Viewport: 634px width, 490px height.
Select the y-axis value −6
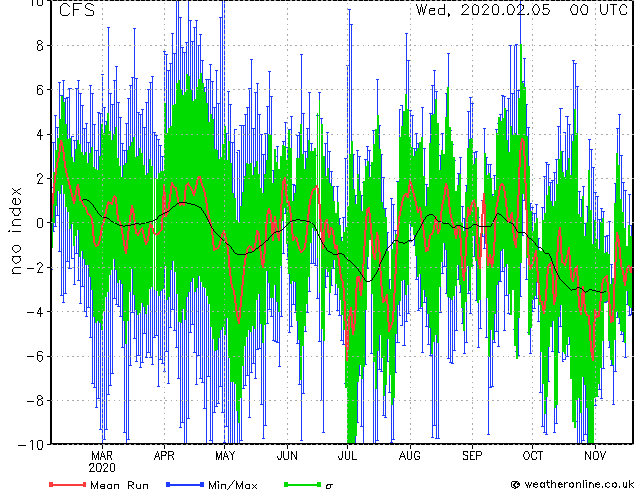(35, 356)
